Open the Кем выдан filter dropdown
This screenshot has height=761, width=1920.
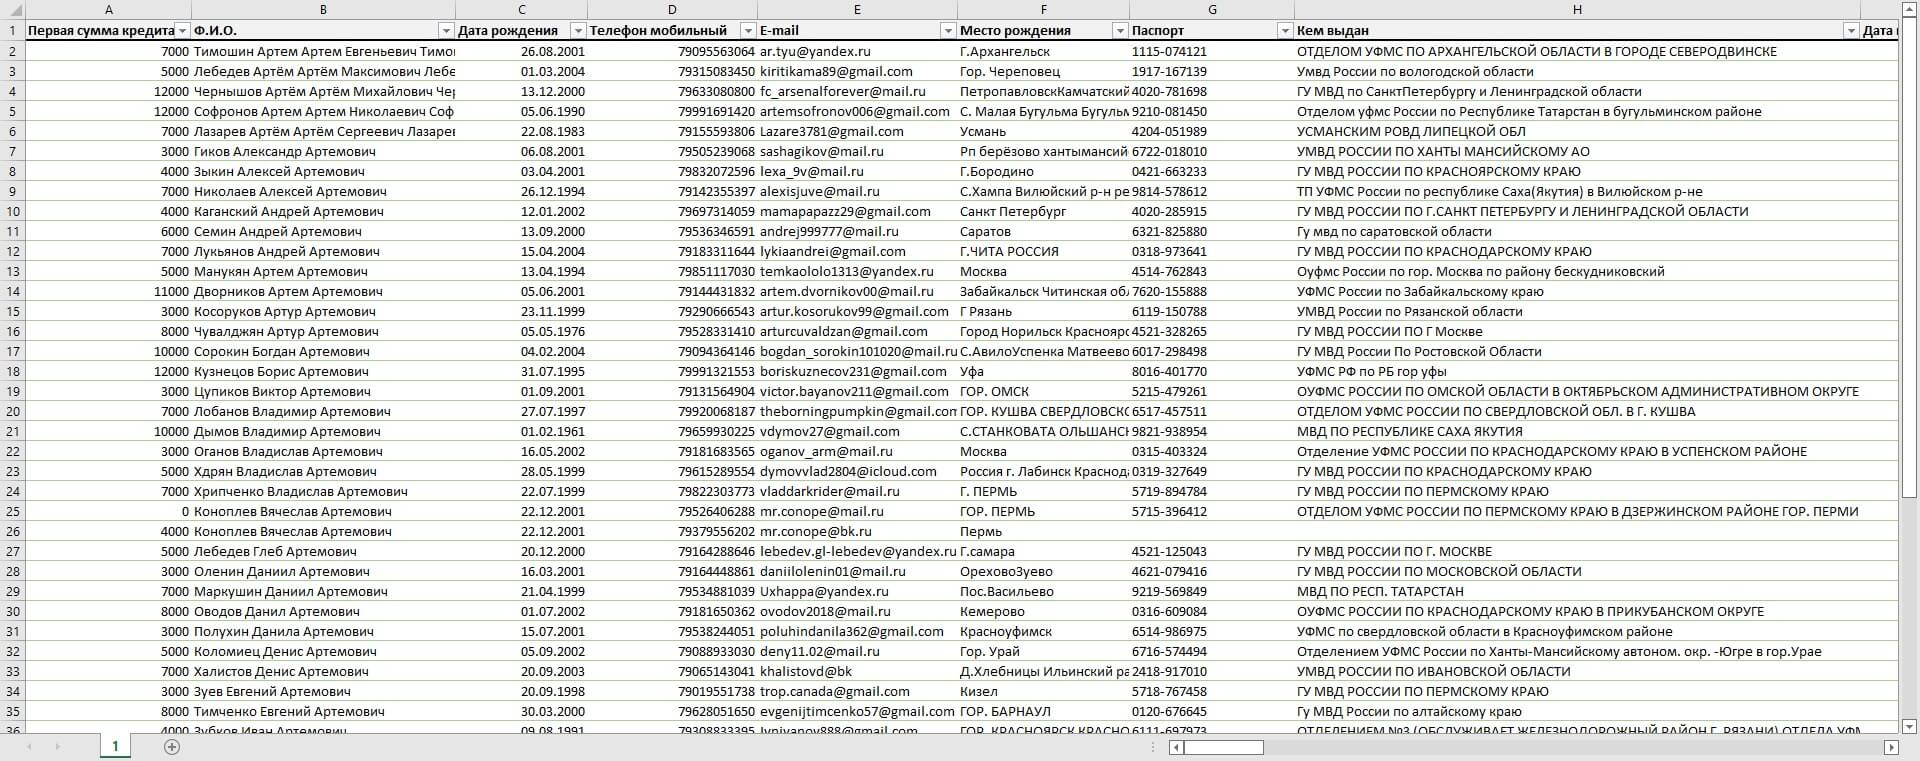1851,31
